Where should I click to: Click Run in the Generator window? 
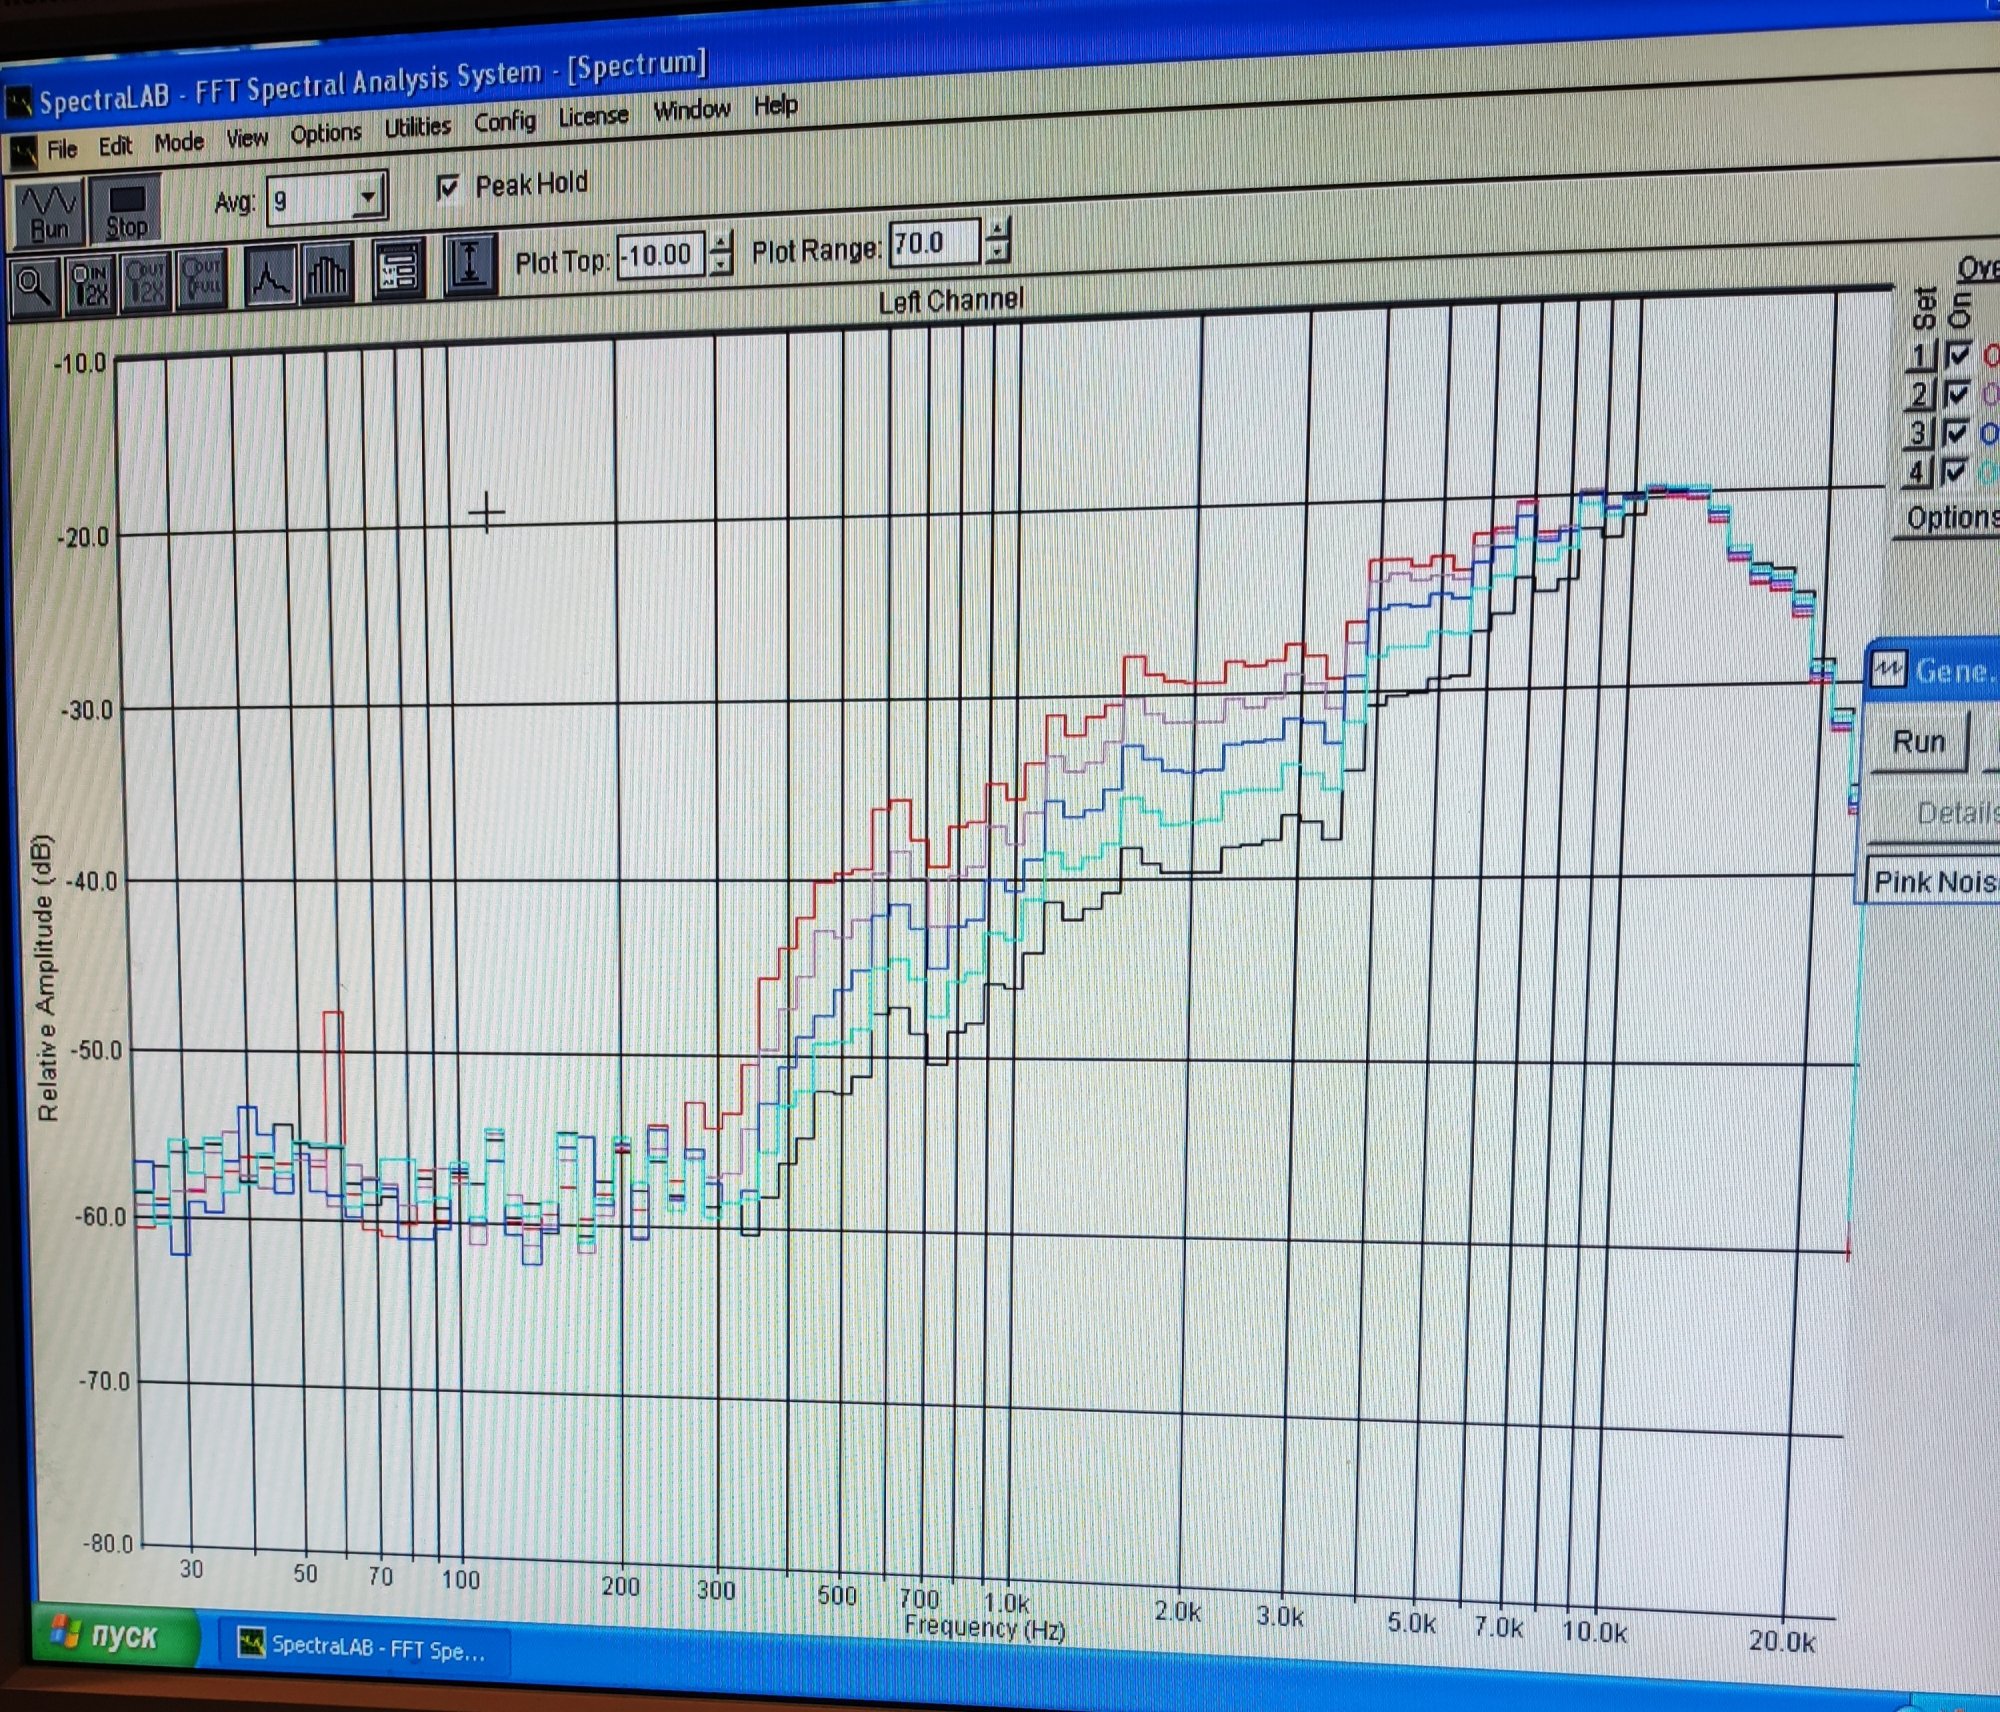pos(1918,742)
